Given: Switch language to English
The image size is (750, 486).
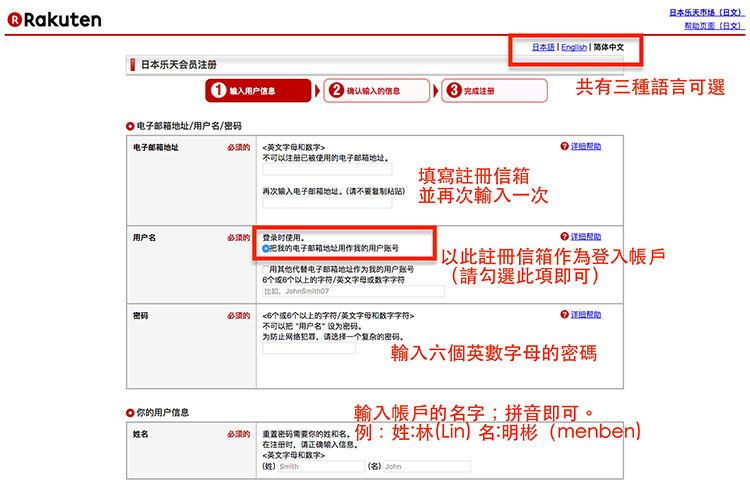Looking at the screenshot, I should [574, 47].
